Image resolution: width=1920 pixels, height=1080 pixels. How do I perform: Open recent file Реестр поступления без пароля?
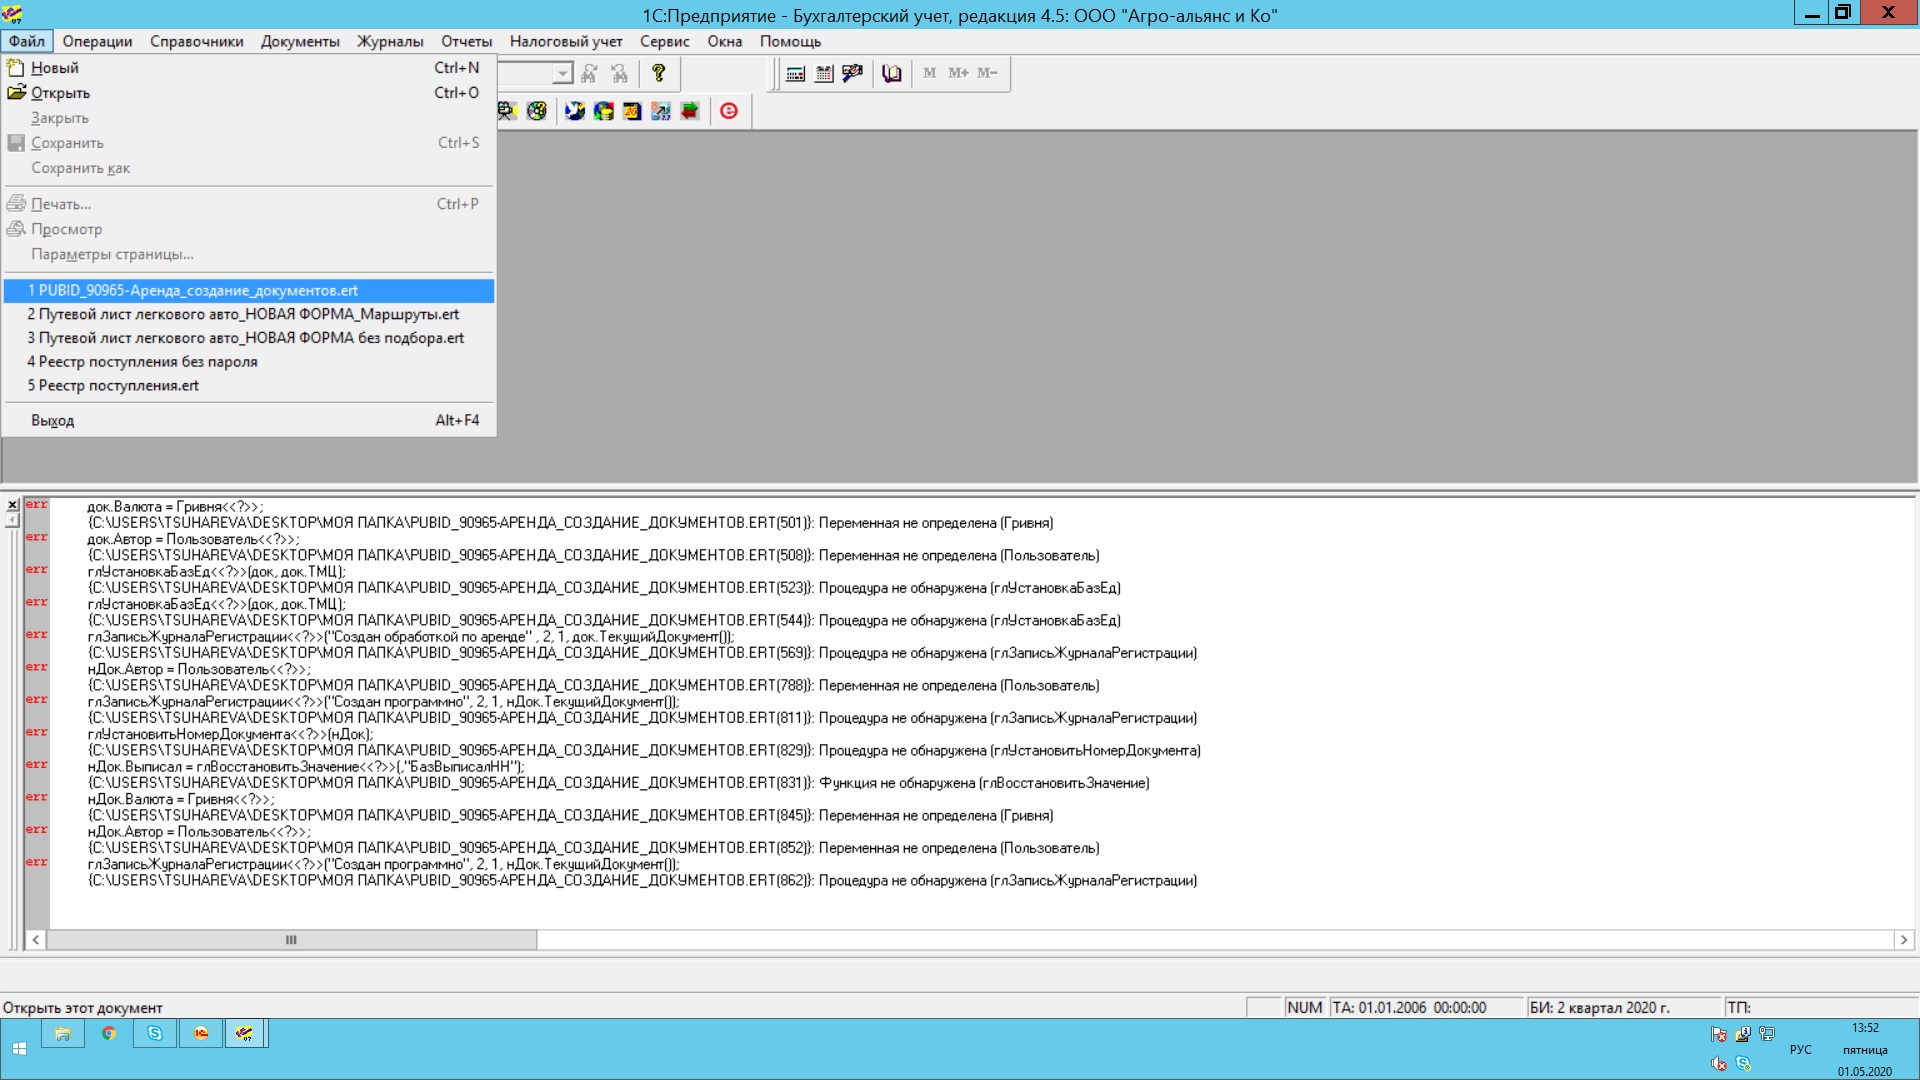[249, 362]
